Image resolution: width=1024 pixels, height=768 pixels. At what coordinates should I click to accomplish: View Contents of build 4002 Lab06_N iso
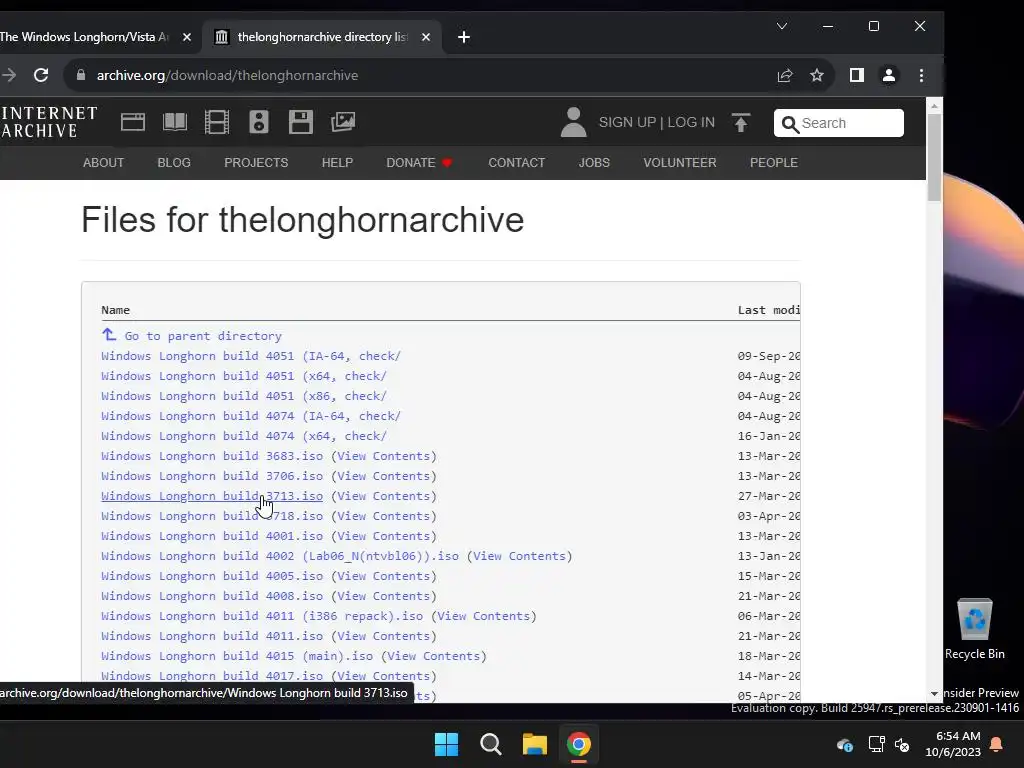pos(519,556)
